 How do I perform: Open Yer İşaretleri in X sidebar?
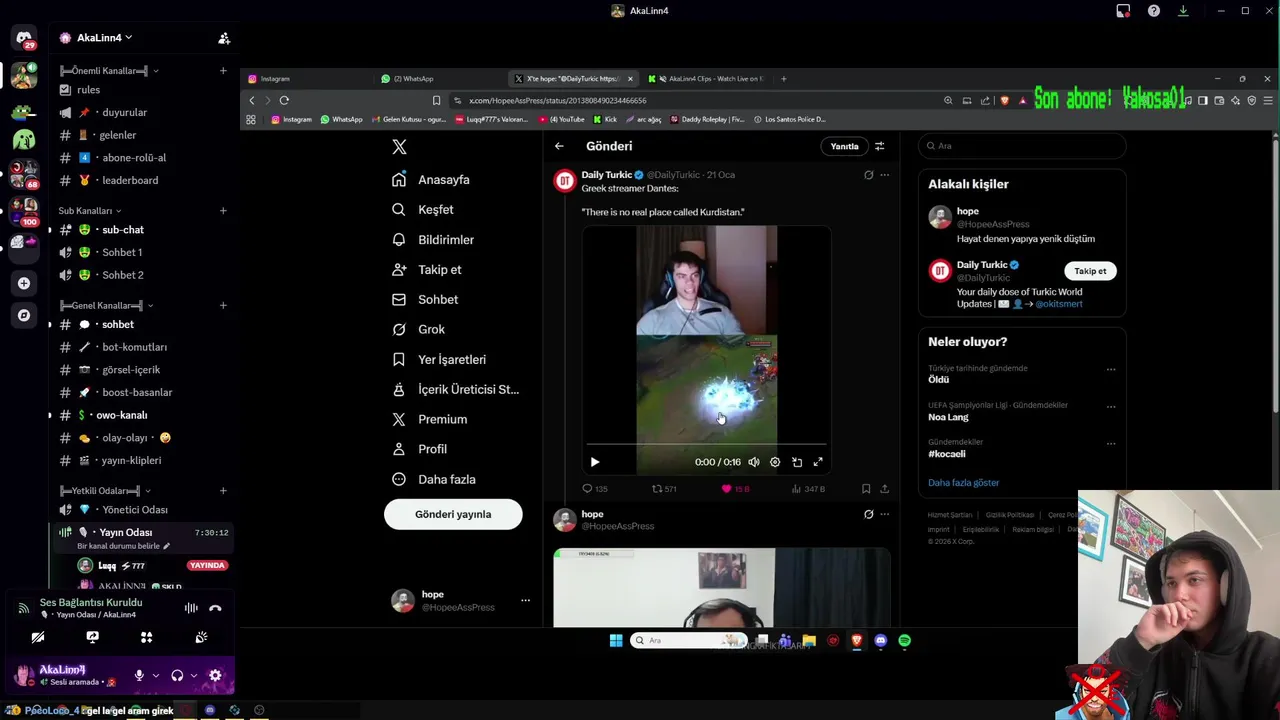coord(440,359)
